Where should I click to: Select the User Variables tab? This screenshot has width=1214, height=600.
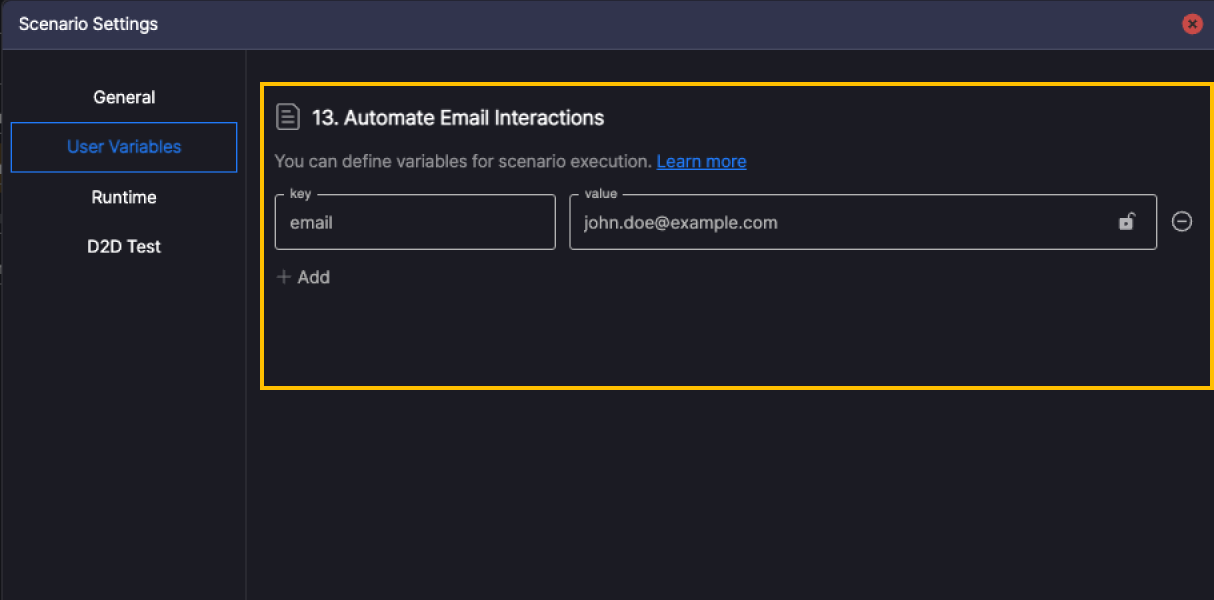(124, 147)
